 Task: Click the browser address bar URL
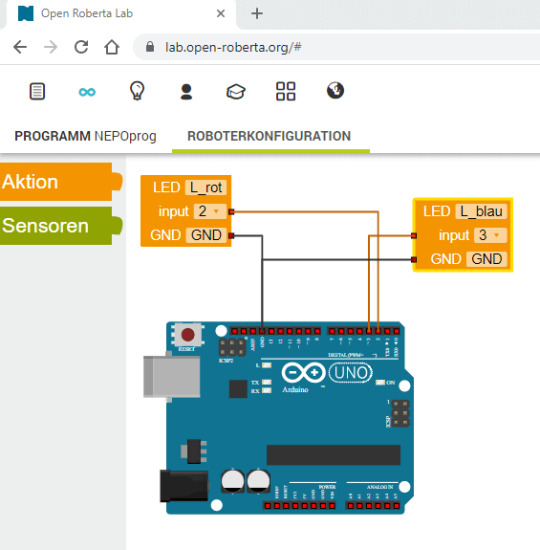pos(233,47)
